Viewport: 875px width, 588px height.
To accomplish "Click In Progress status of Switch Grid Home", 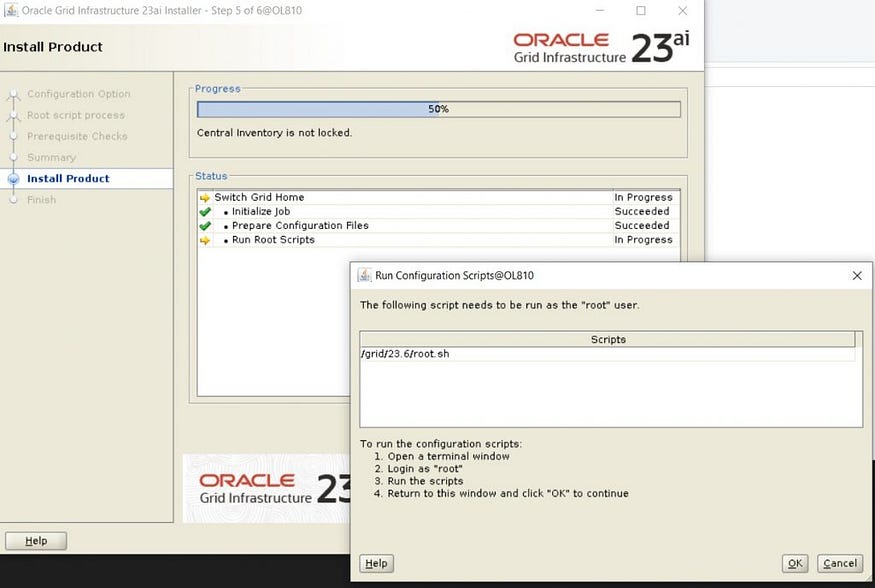I will (x=643, y=197).
